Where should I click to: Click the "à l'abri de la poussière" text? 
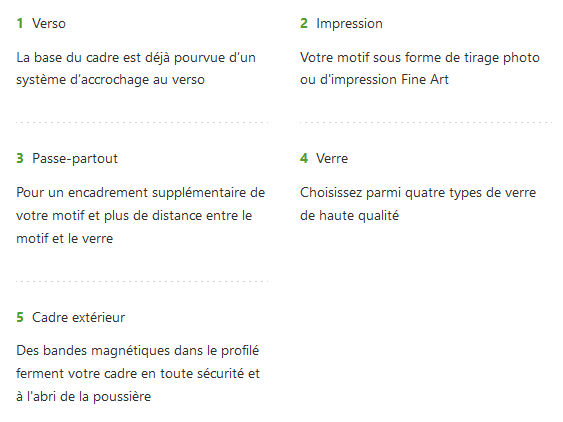(x=84, y=397)
